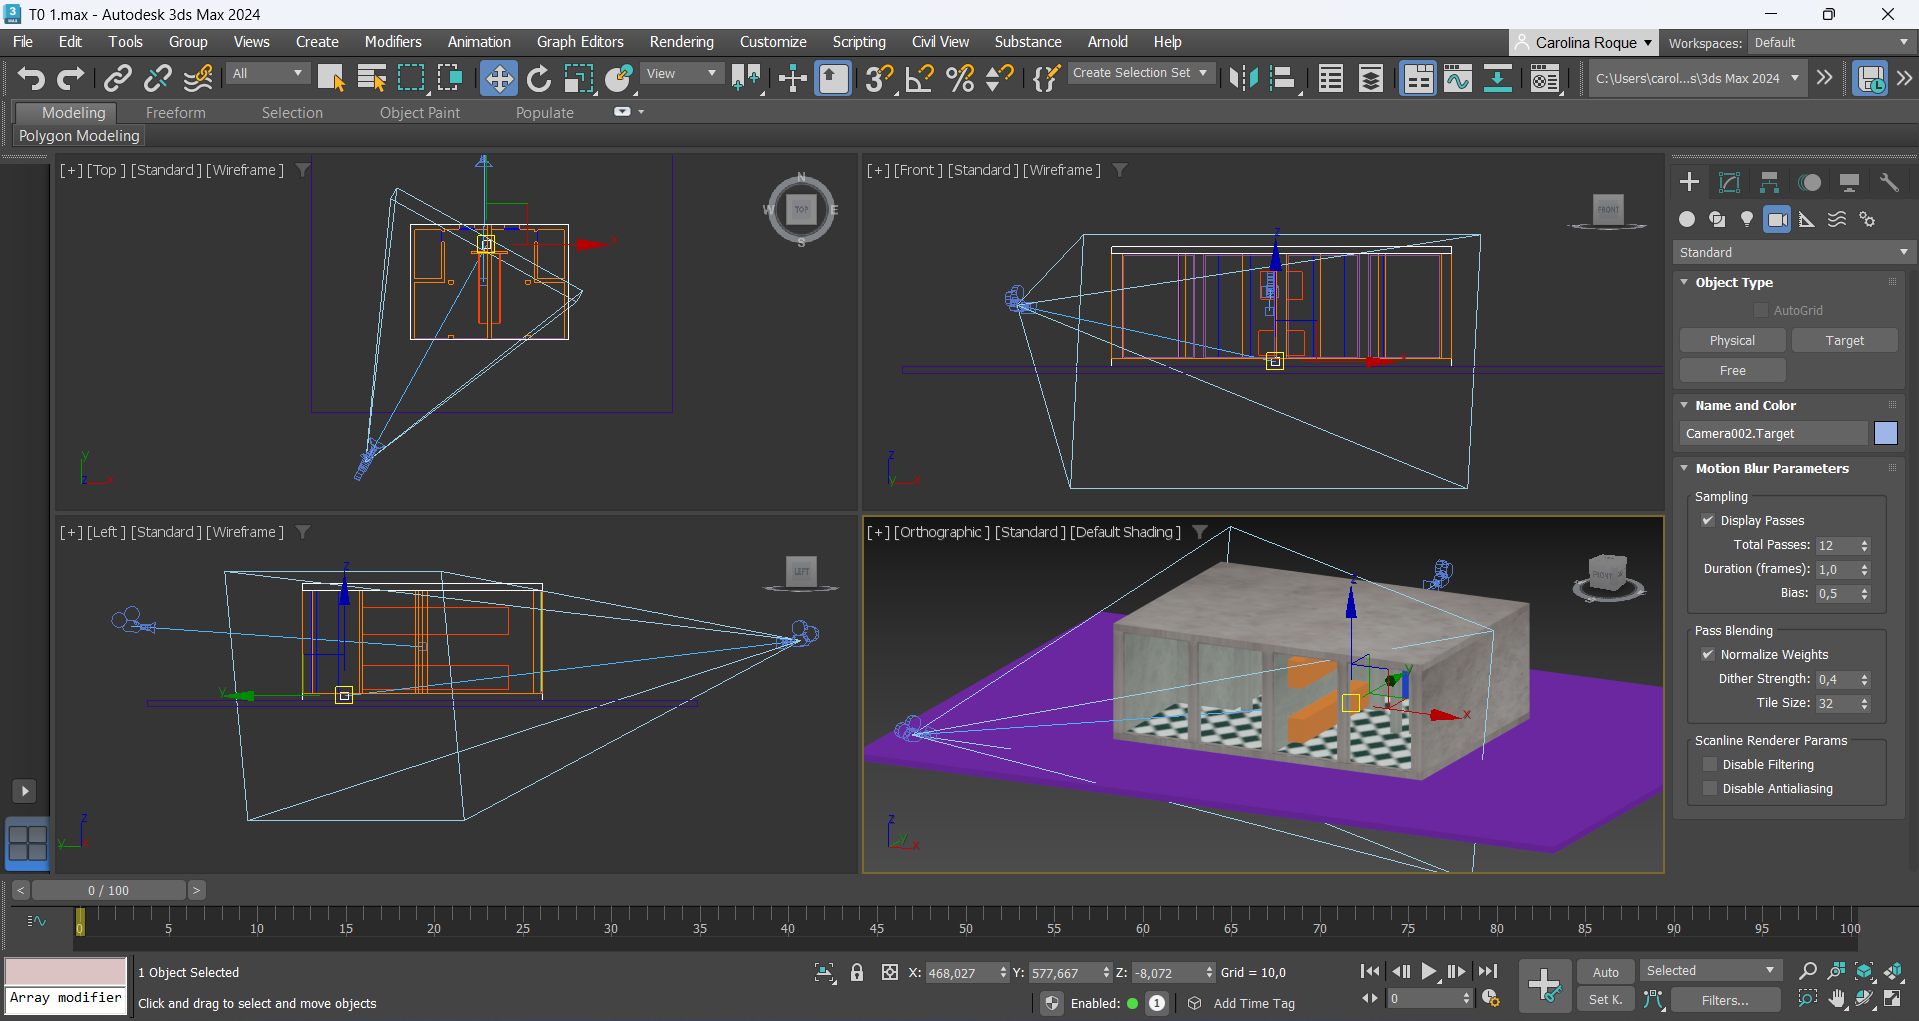Open the Modify panel tab icon
1919x1021 pixels.
(x=1729, y=182)
